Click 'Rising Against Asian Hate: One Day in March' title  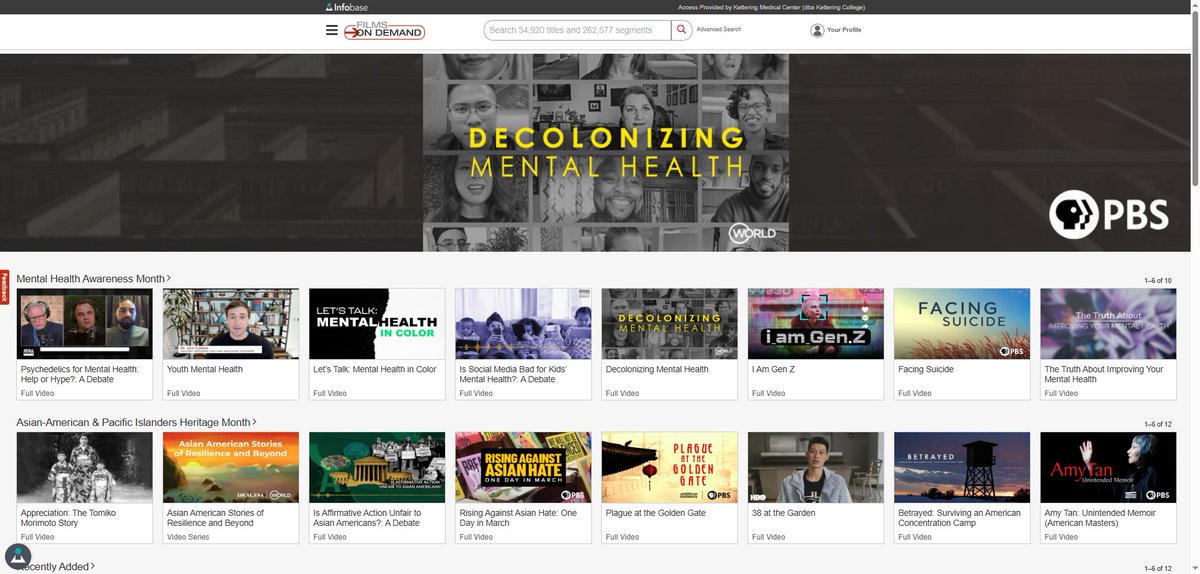click(518, 518)
